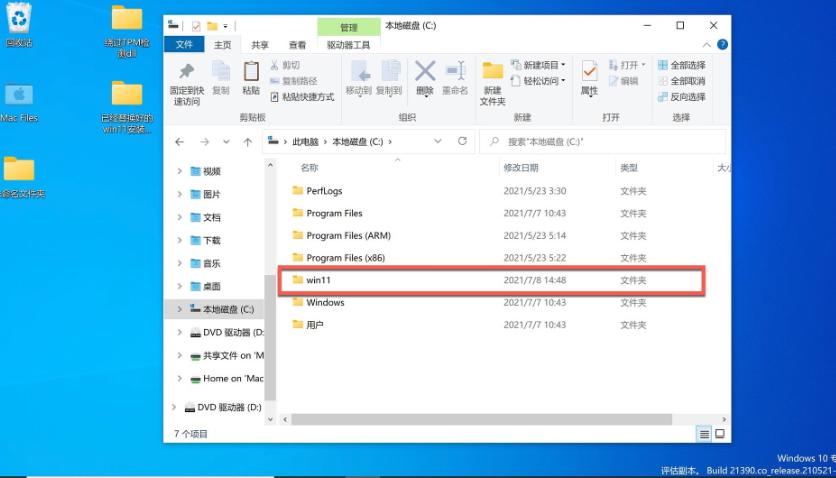Click Quick Access Toolbar new folder icon
836x478 pixels.
212,26
